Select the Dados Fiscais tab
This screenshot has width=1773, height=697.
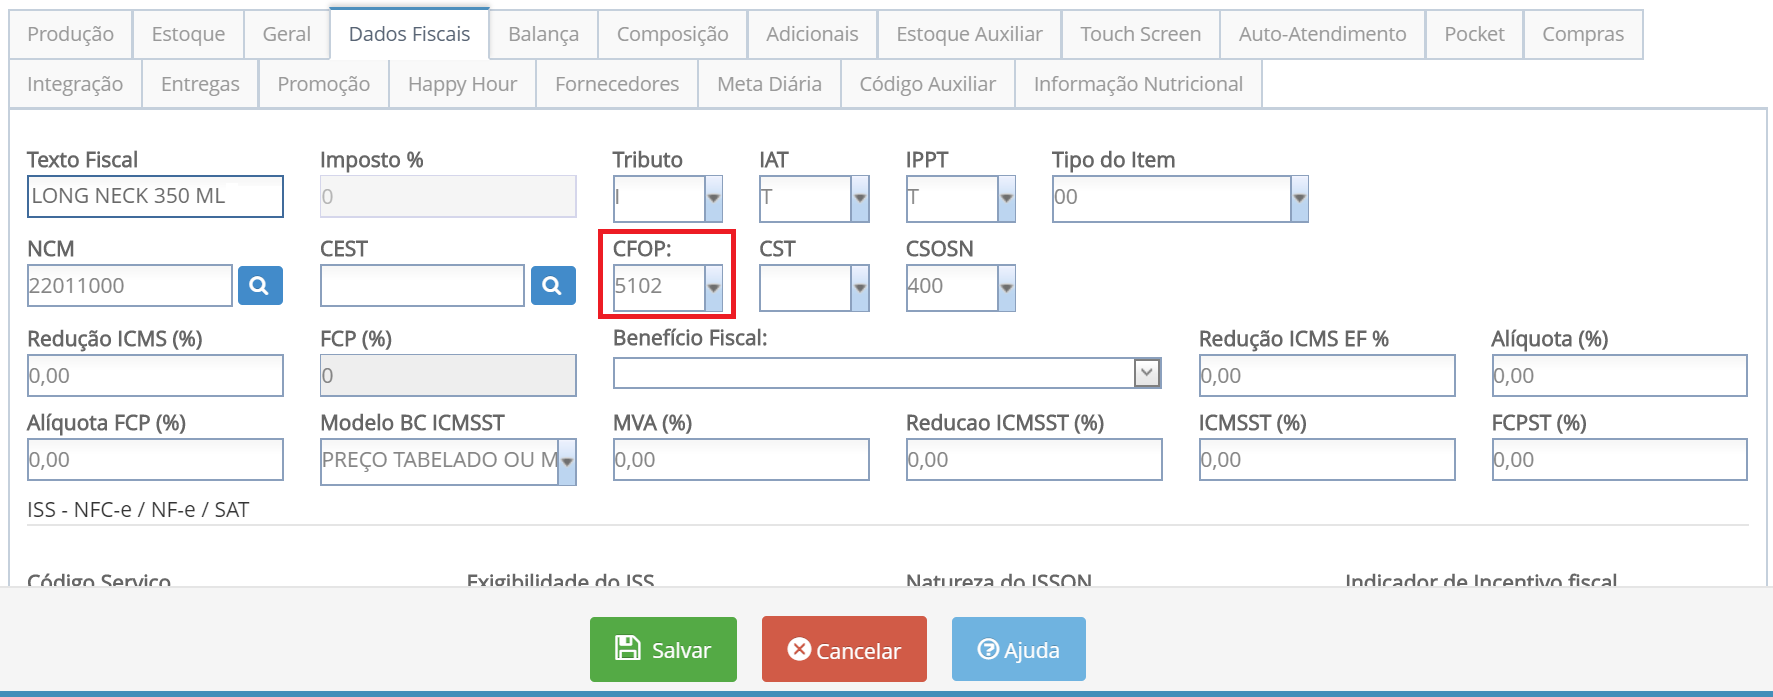(409, 34)
